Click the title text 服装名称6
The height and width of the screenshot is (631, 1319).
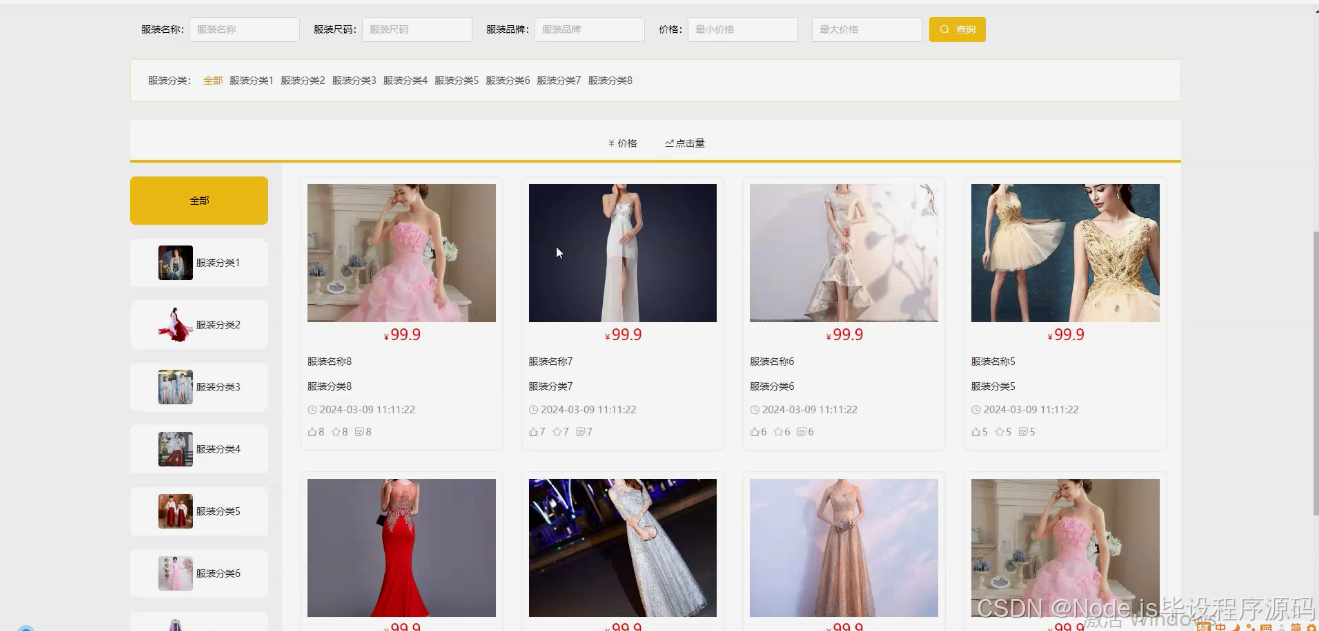coord(772,362)
